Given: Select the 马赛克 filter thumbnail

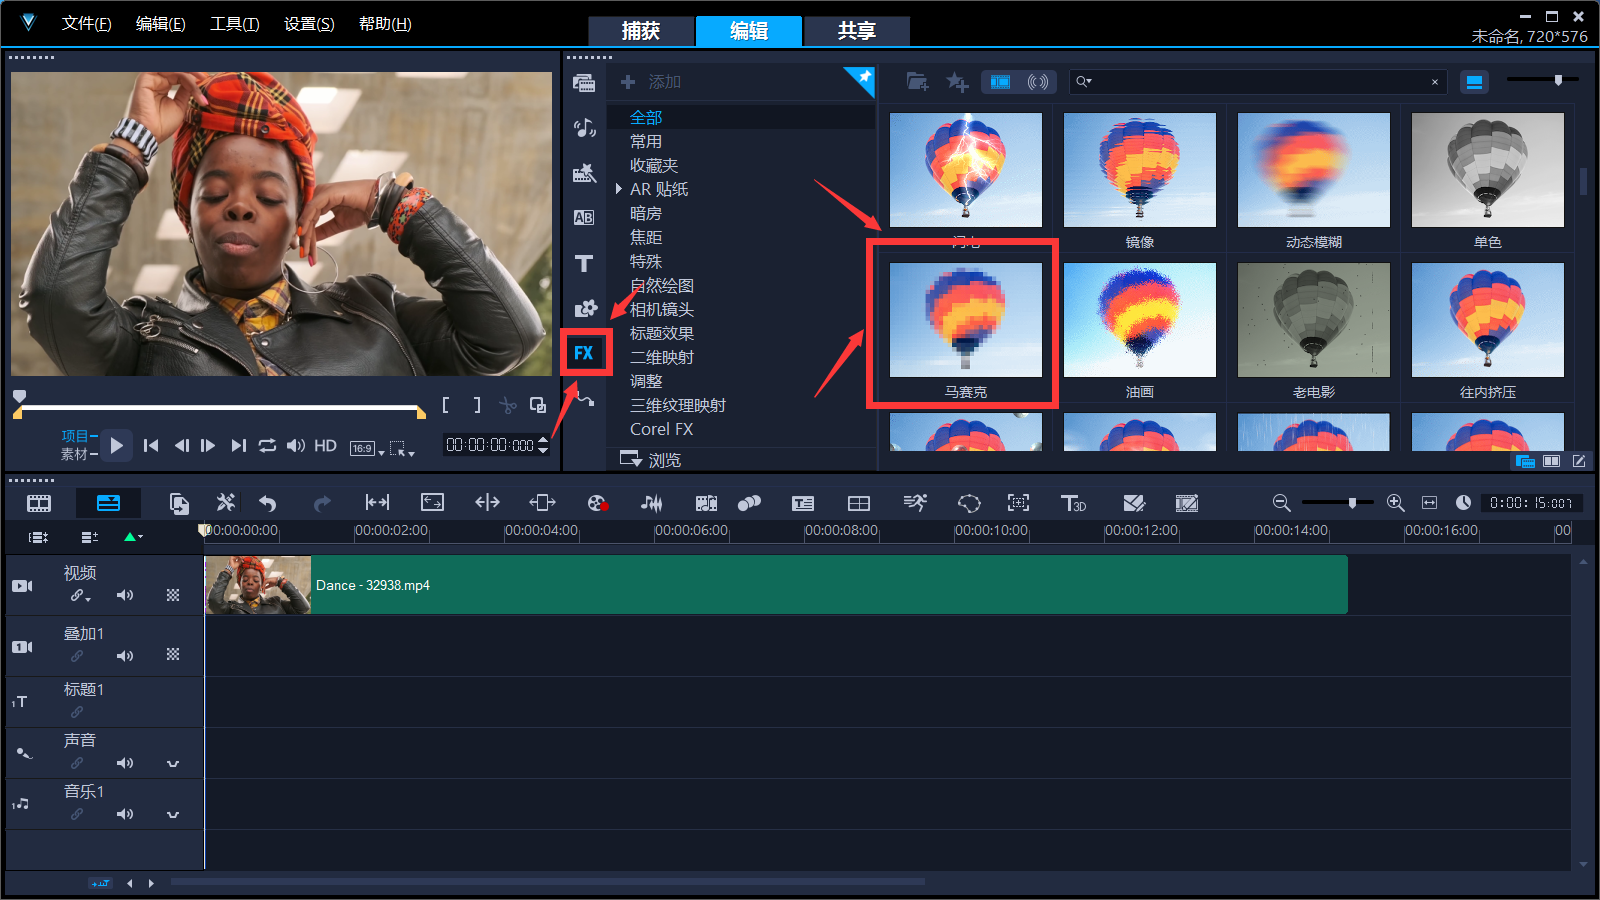Looking at the screenshot, I should [x=965, y=321].
